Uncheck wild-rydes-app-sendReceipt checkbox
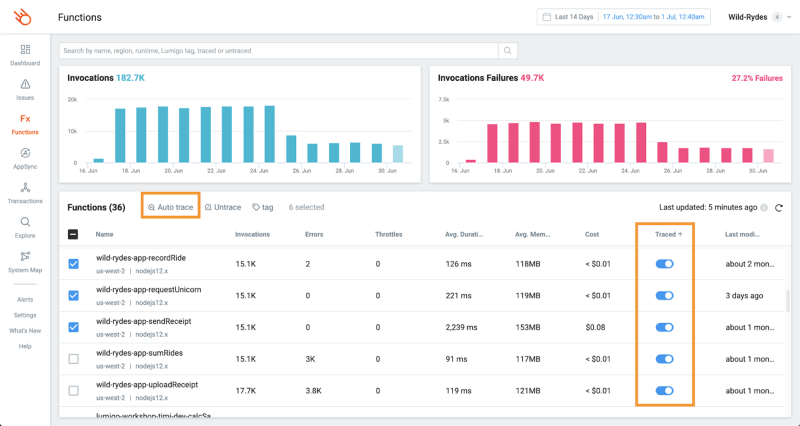The image size is (800, 426). 73,327
